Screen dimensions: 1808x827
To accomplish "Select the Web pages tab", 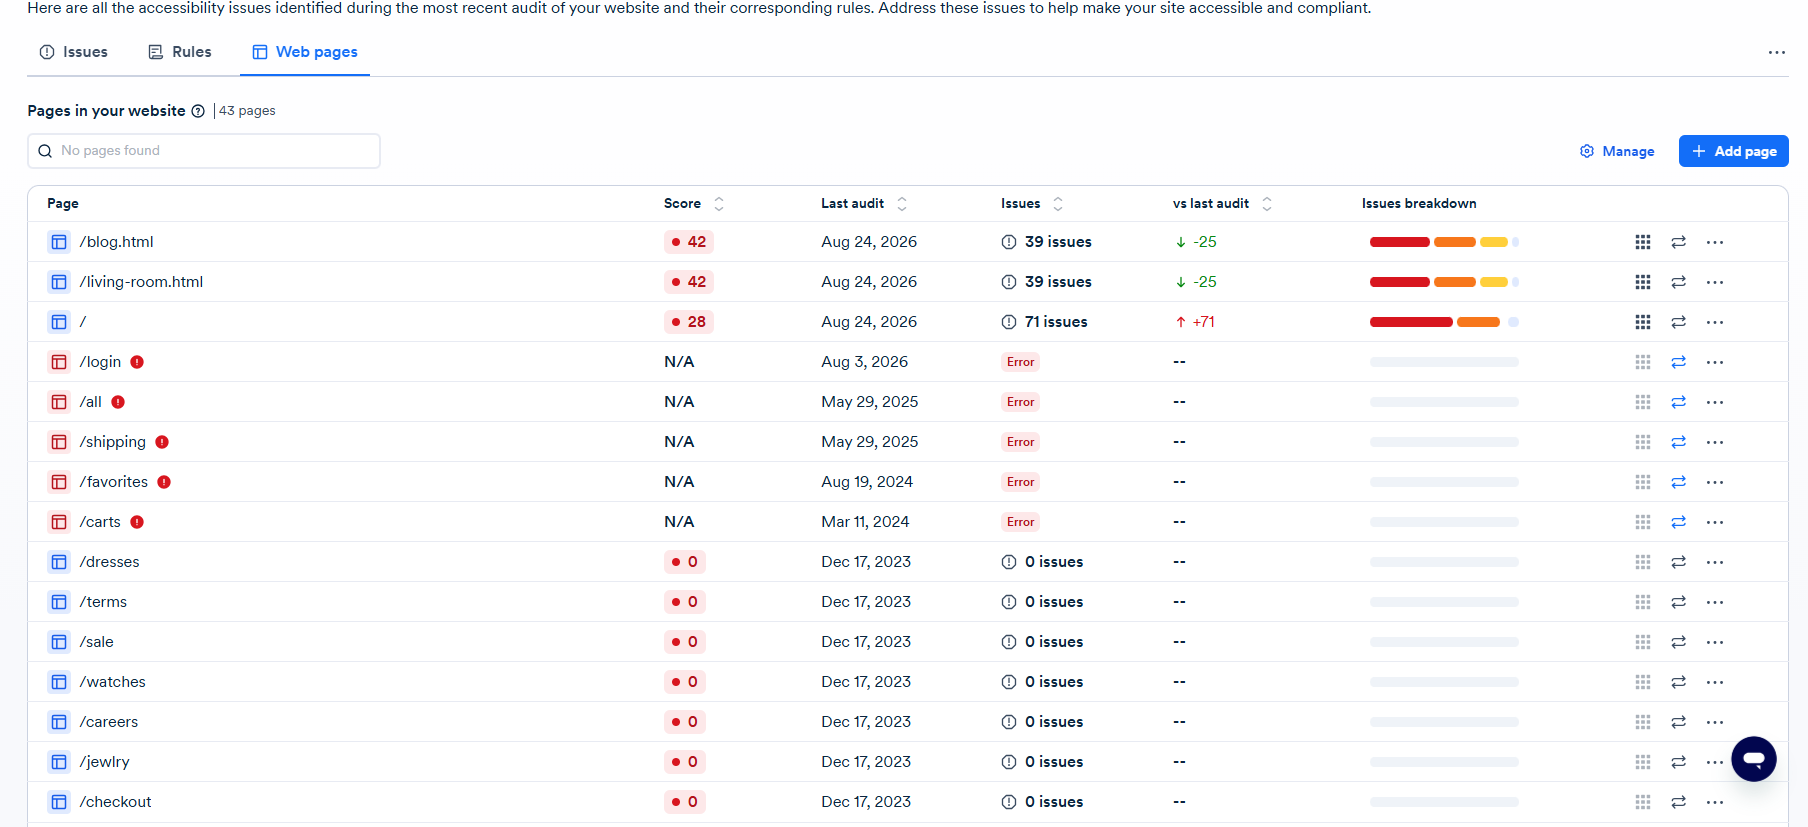I will (x=305, y=52).
